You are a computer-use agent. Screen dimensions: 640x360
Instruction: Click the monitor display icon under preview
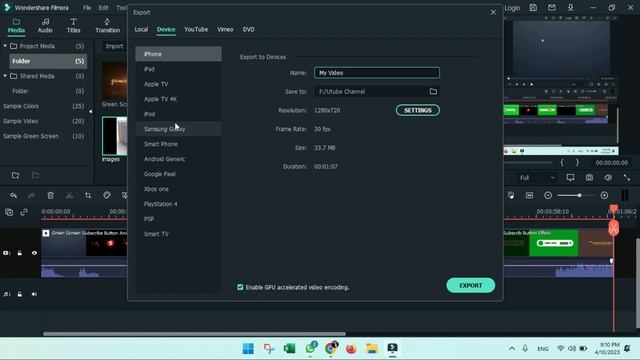click(570, 178)
